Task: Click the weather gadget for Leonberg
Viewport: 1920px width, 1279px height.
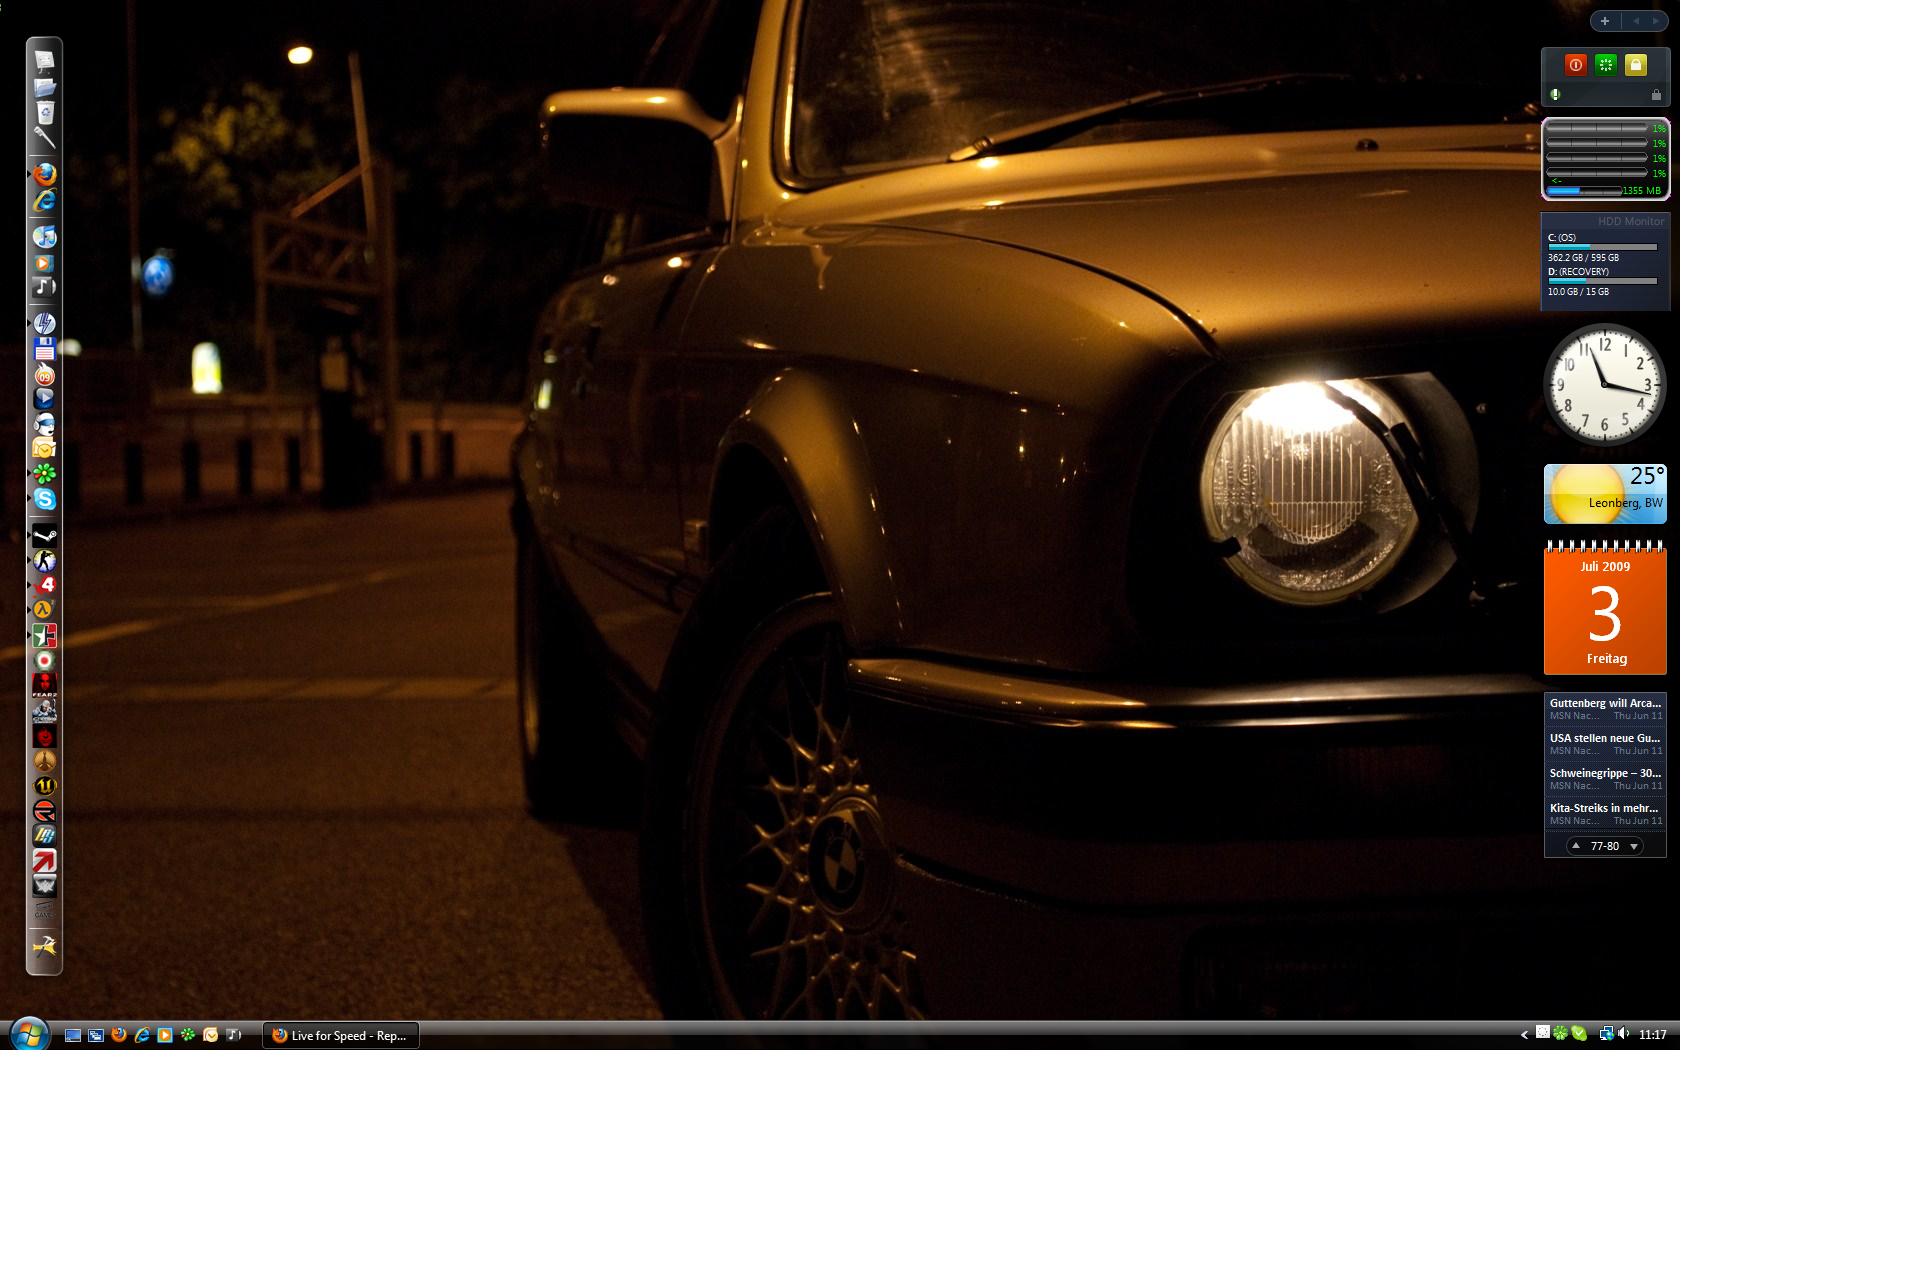Action: tap(1604, 494)
